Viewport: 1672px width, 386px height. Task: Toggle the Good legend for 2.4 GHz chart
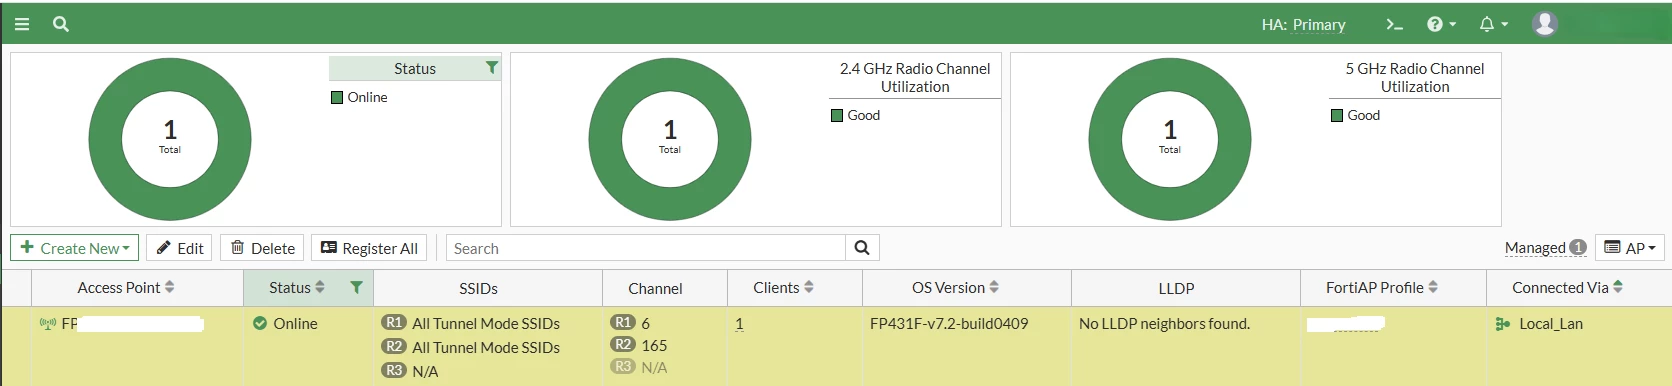(837, 115)
